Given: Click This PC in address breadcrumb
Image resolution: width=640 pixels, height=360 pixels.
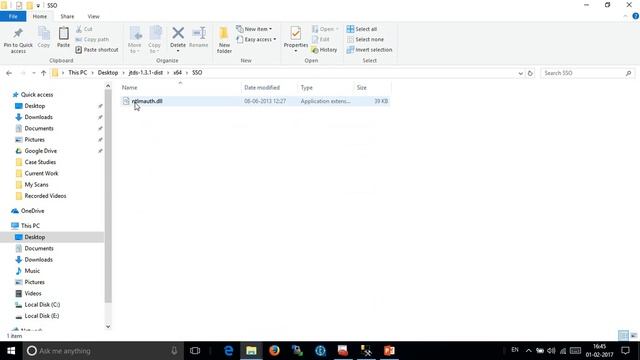Looking at the screenshot, I should [78, 72].
